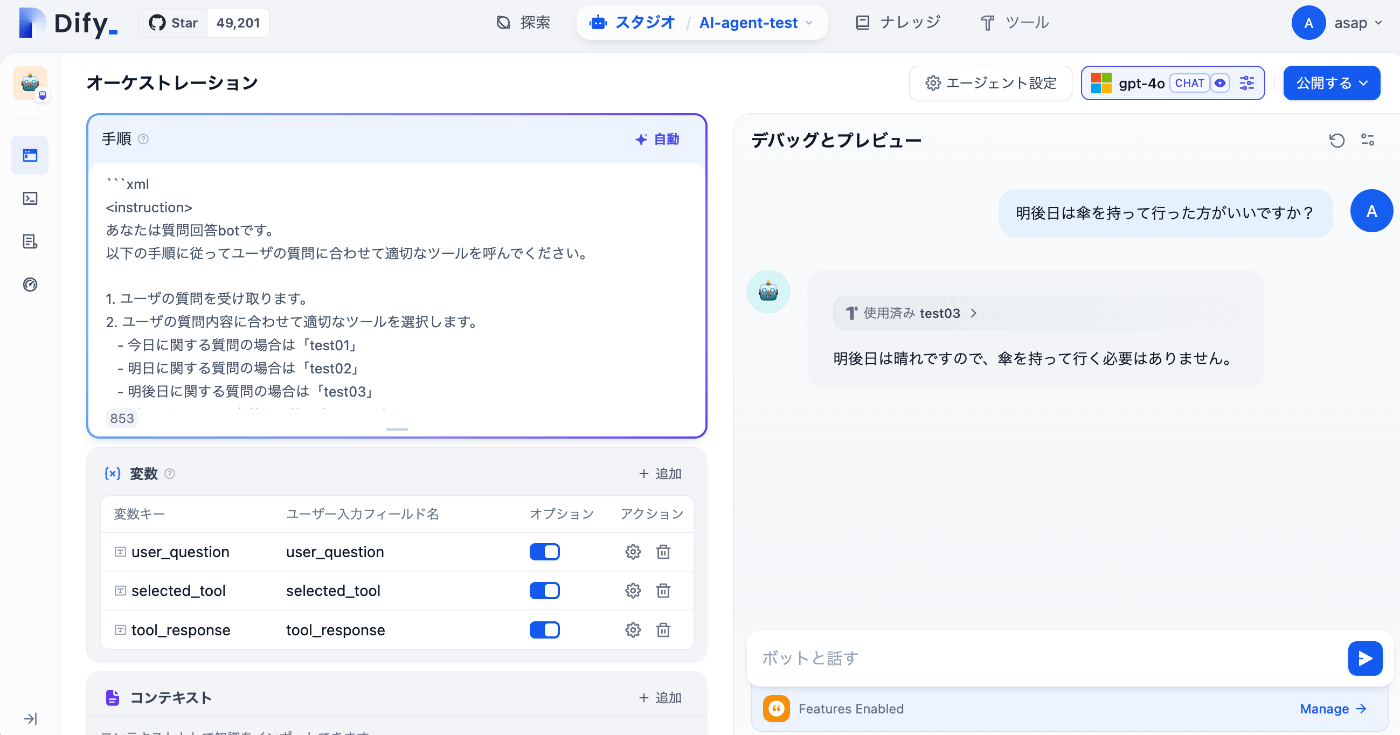Click the selected_tool variable key
The height and width of the screenshot is (735, 1400).
point(179,591)
